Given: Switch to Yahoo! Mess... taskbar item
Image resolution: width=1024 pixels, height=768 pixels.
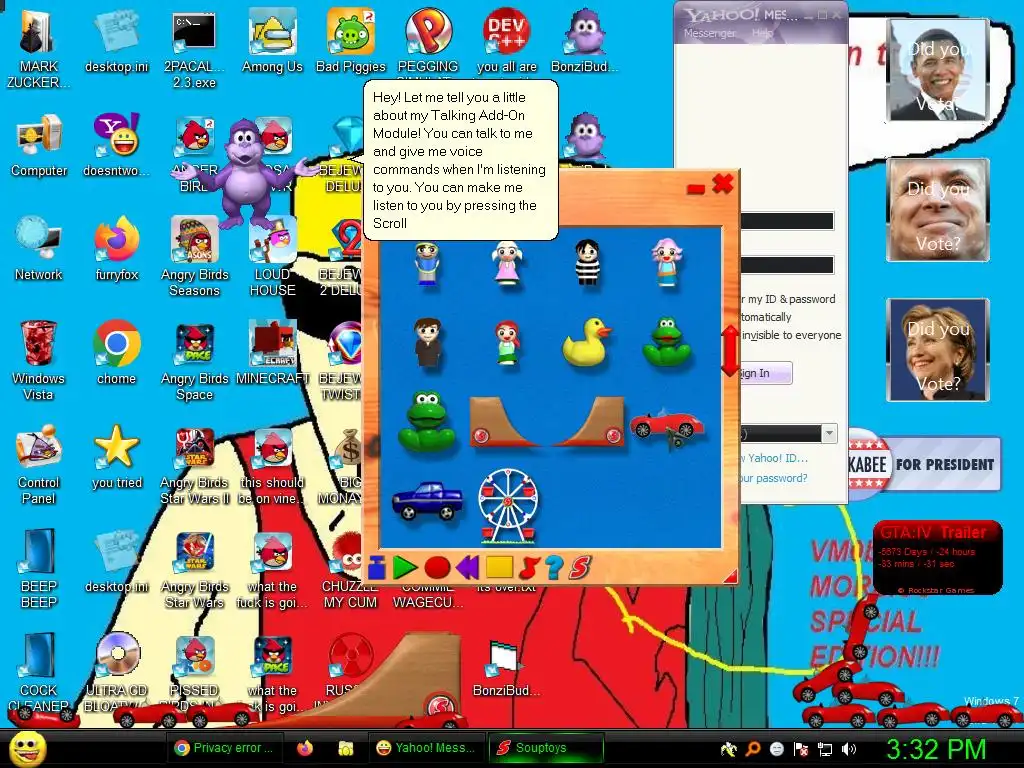Looking at the screenshot, I should [427, 748].
